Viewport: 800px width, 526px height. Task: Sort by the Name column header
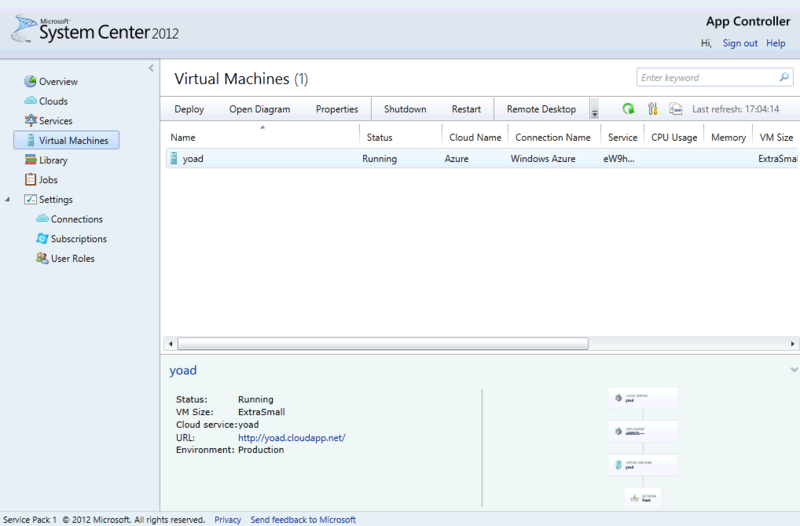pyautogui.click(x=183, y=137)
